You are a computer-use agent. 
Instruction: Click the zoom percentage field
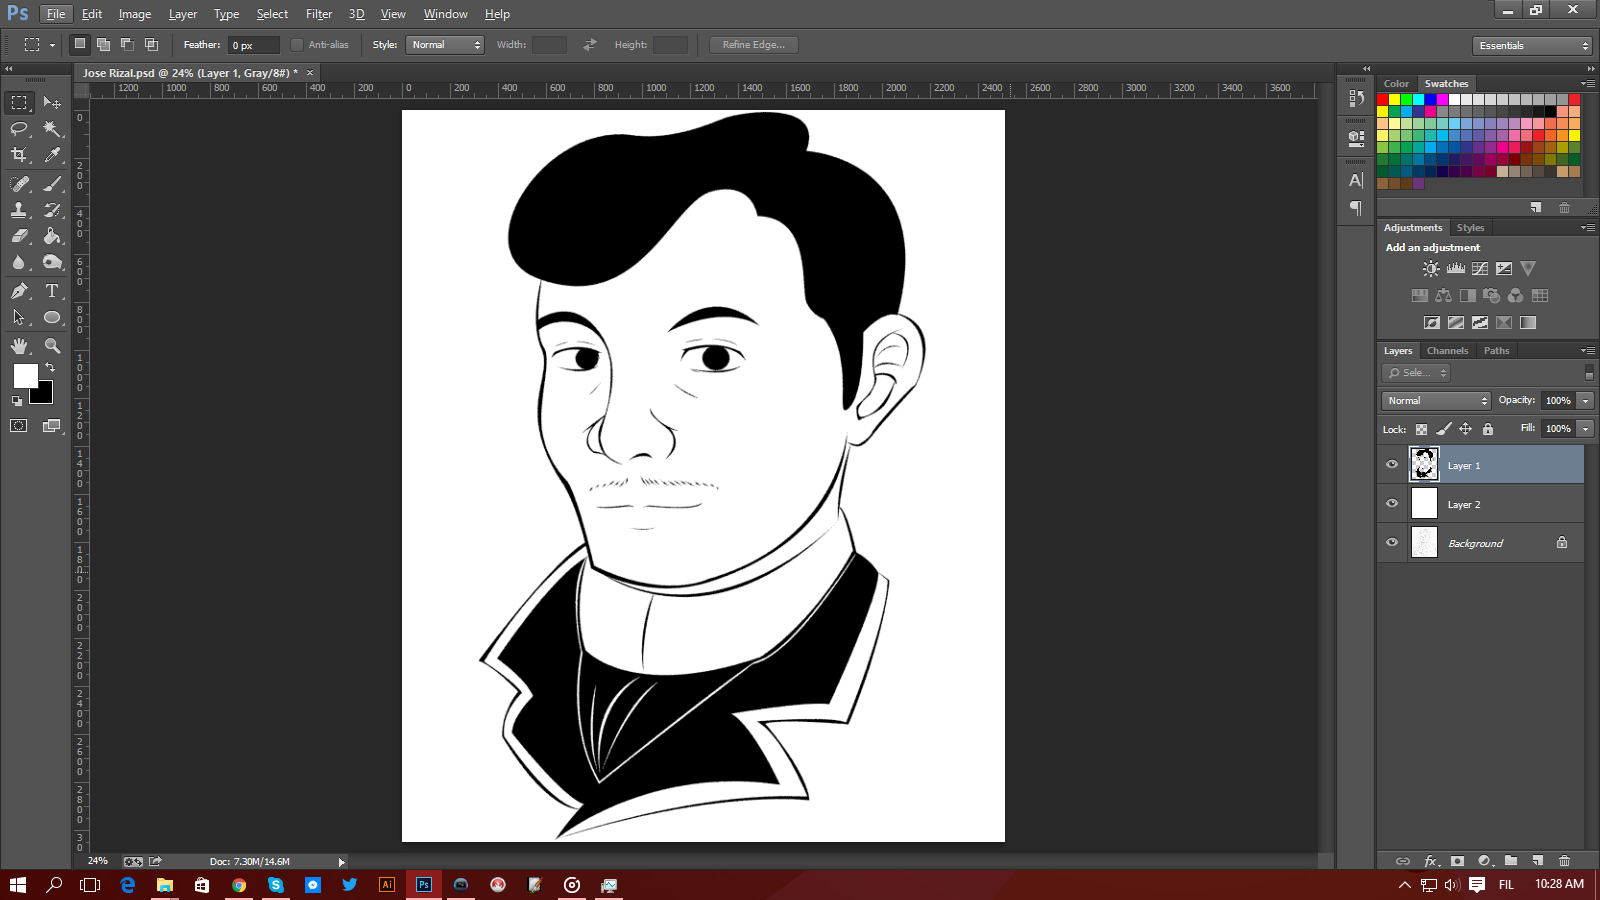click(x=98, y=861)
